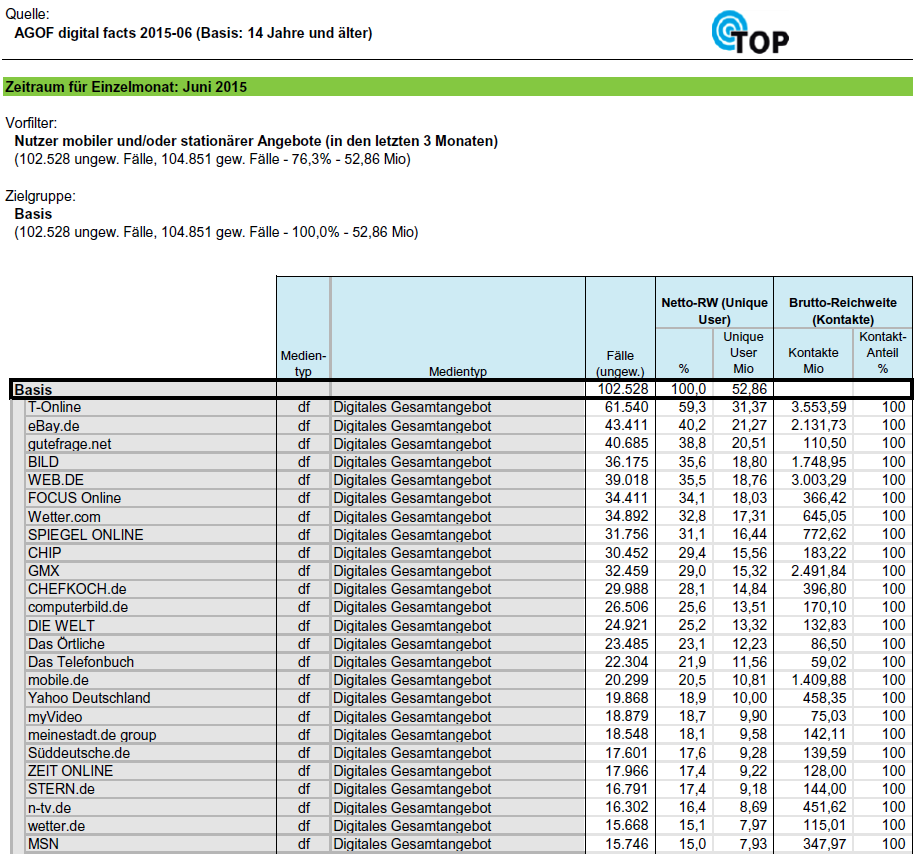Click the T-Online row name
The image size is (915, 854).
click(x=54, y=407)
